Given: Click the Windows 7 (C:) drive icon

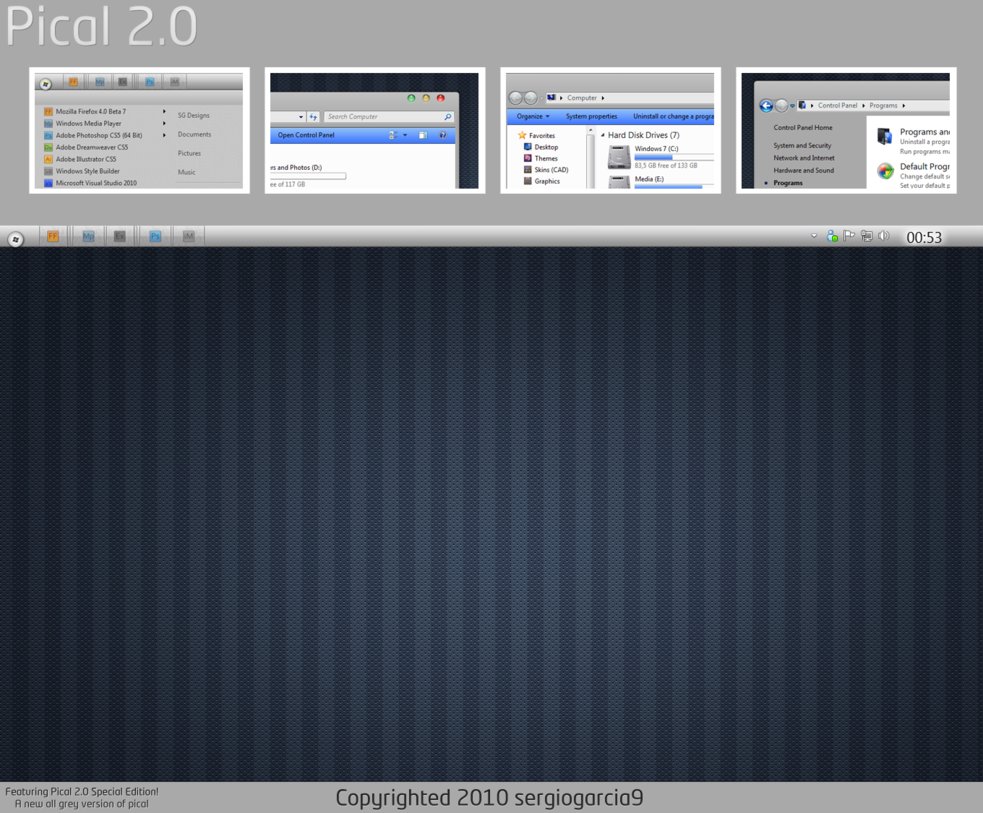Looking at the screenshot, I should click(619, 156).
